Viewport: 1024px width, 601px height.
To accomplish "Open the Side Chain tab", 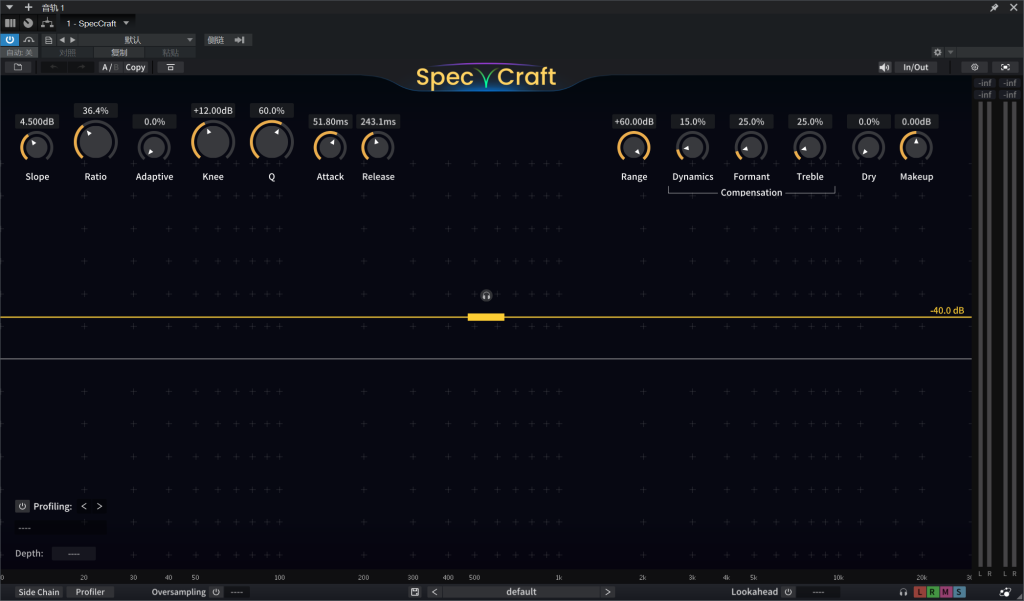I will (39, 592).
